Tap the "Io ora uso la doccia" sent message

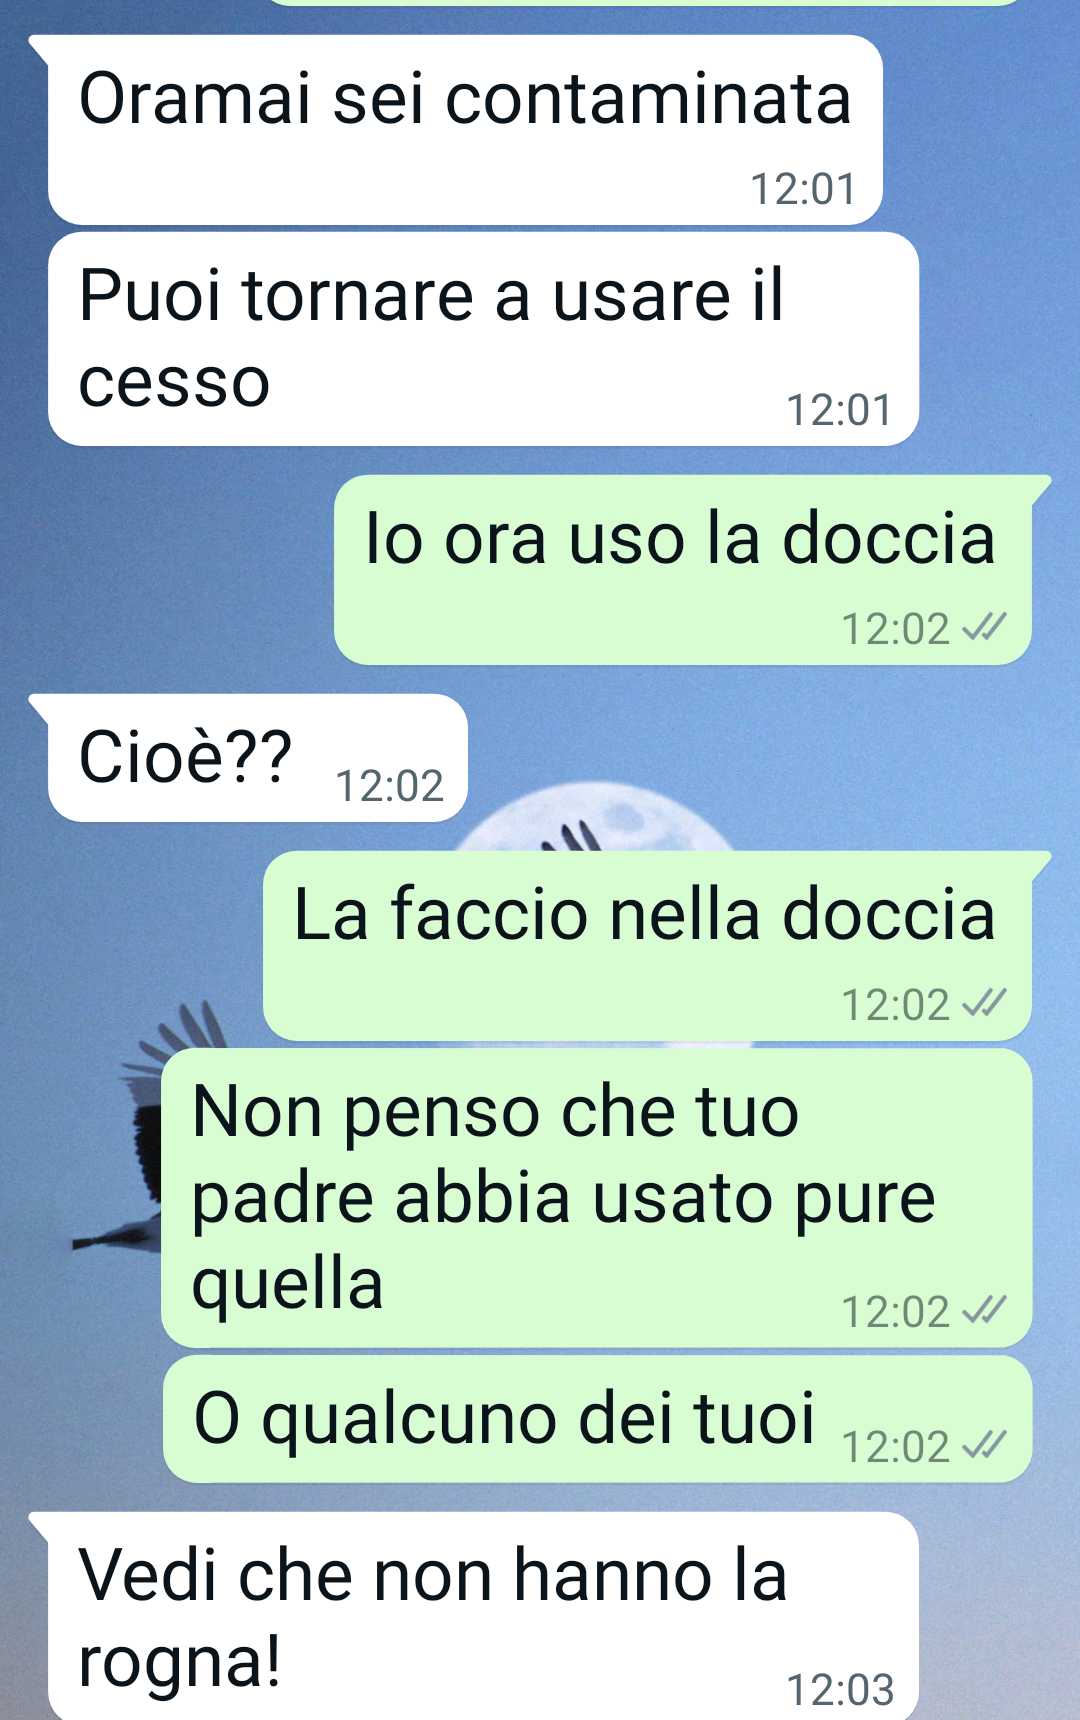pos(682,570)
